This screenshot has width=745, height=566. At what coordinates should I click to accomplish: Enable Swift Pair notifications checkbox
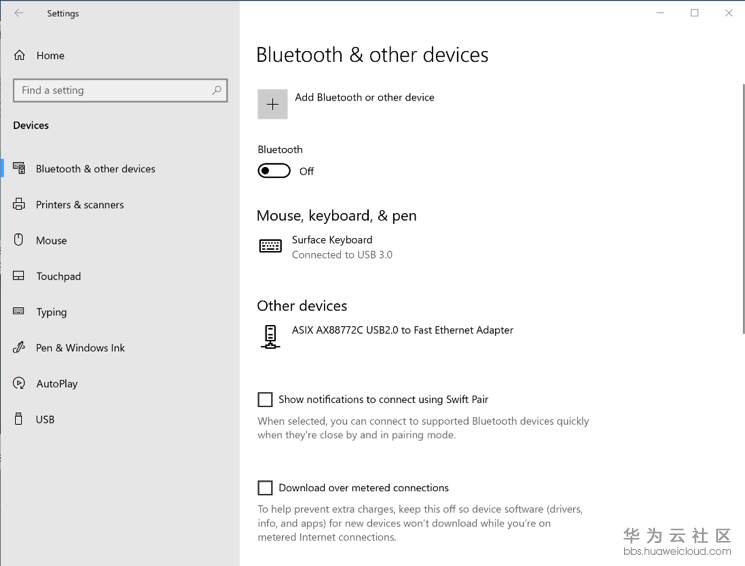[265, 399]
